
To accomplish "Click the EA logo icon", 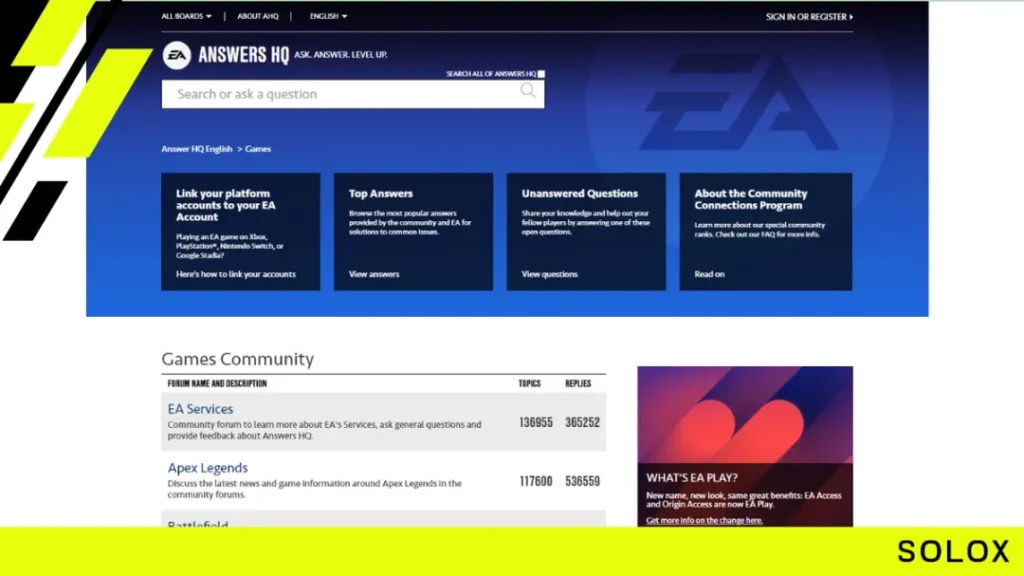I will 176,55.
